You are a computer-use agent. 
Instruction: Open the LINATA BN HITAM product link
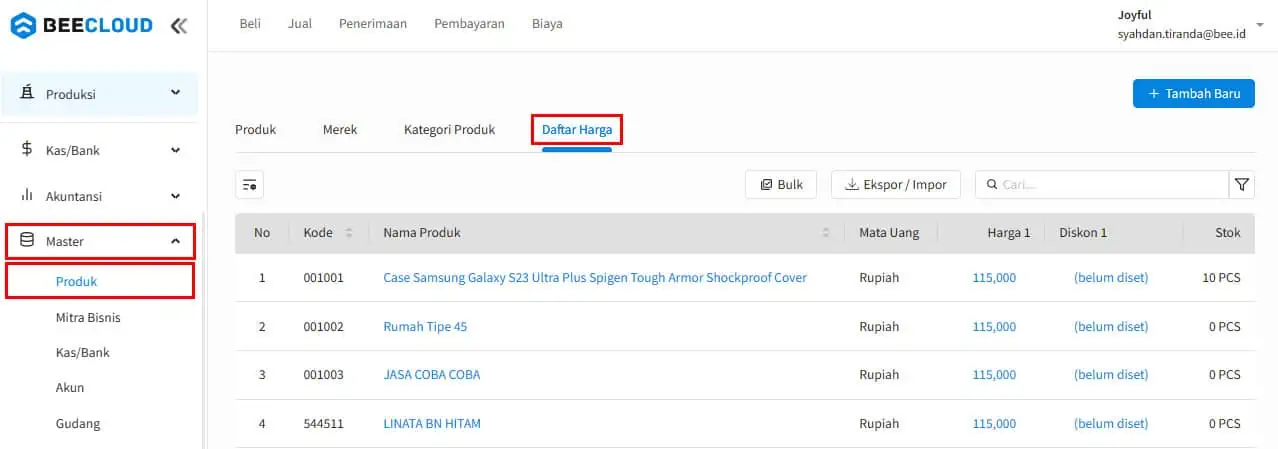click(x=432, y=424)
